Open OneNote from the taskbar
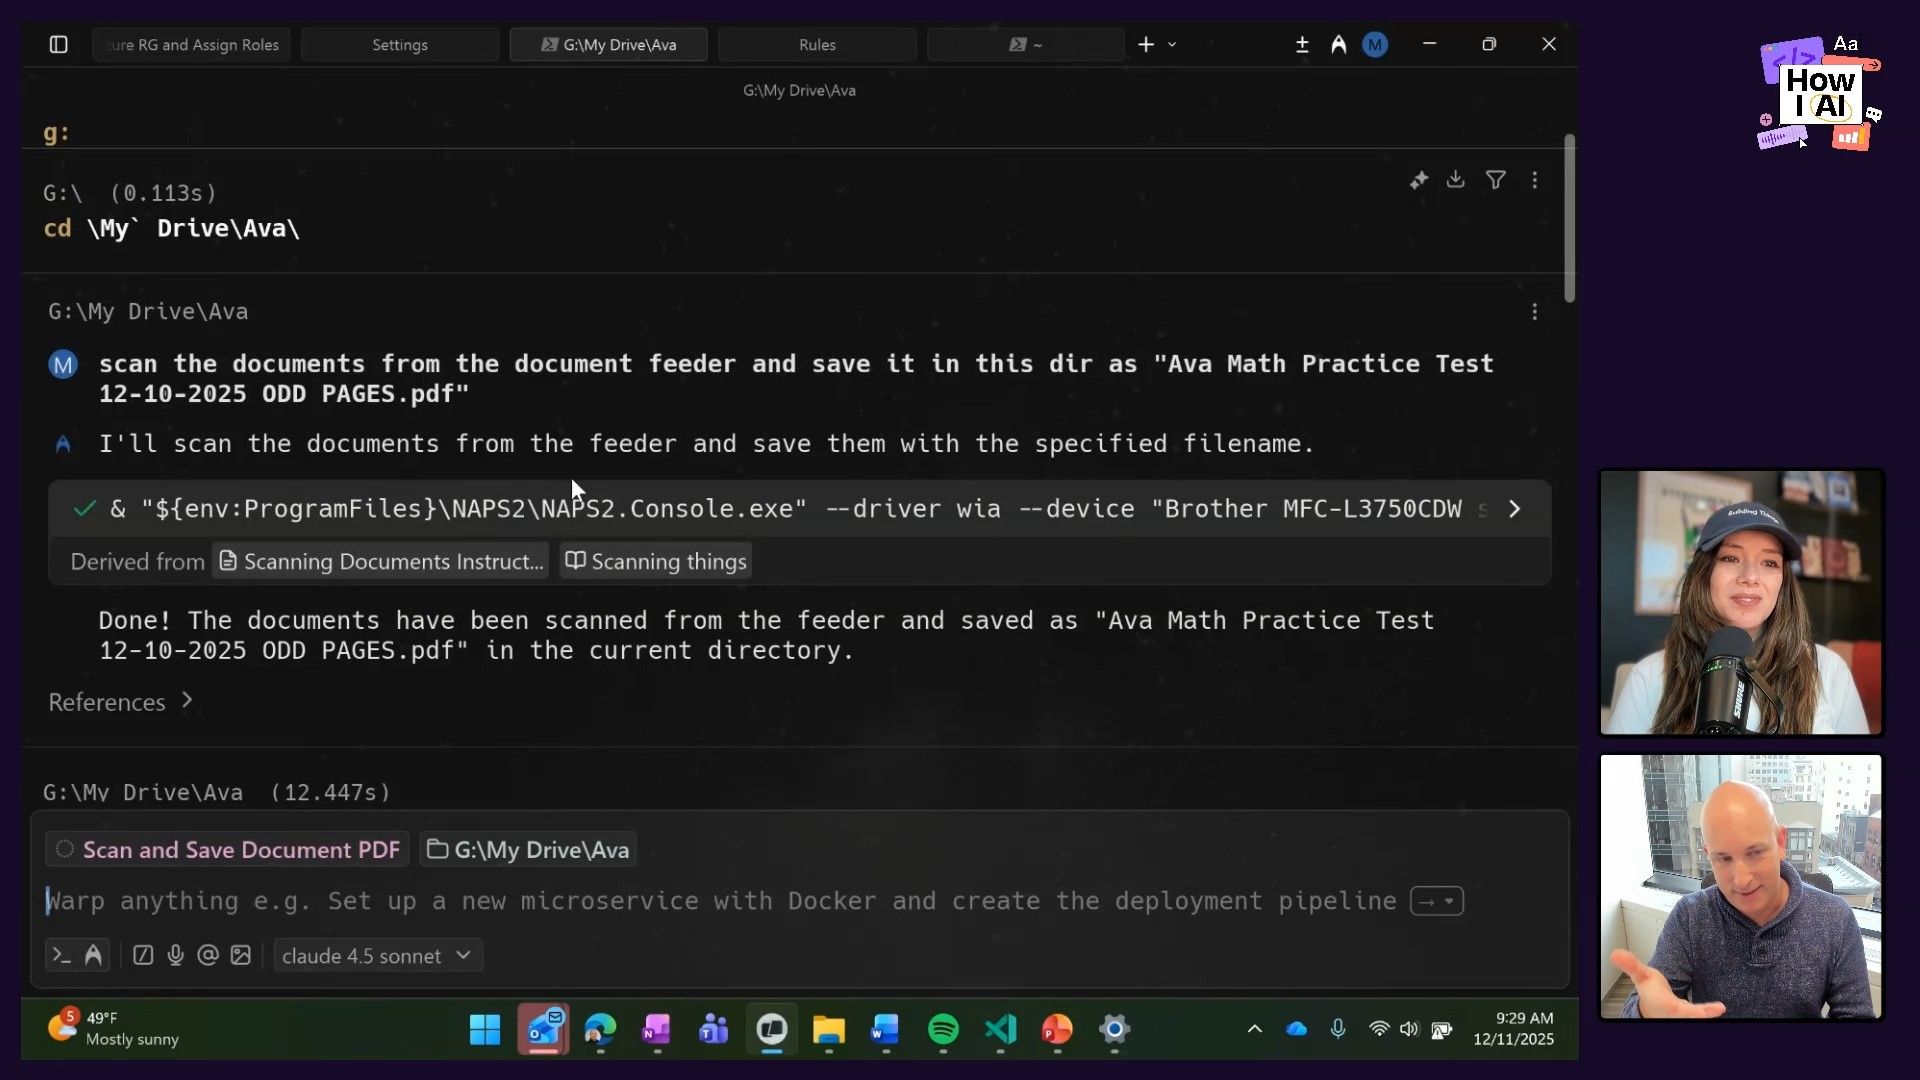The height and width of the screenshot is (1080, 1920). [x=657, y=1029]
